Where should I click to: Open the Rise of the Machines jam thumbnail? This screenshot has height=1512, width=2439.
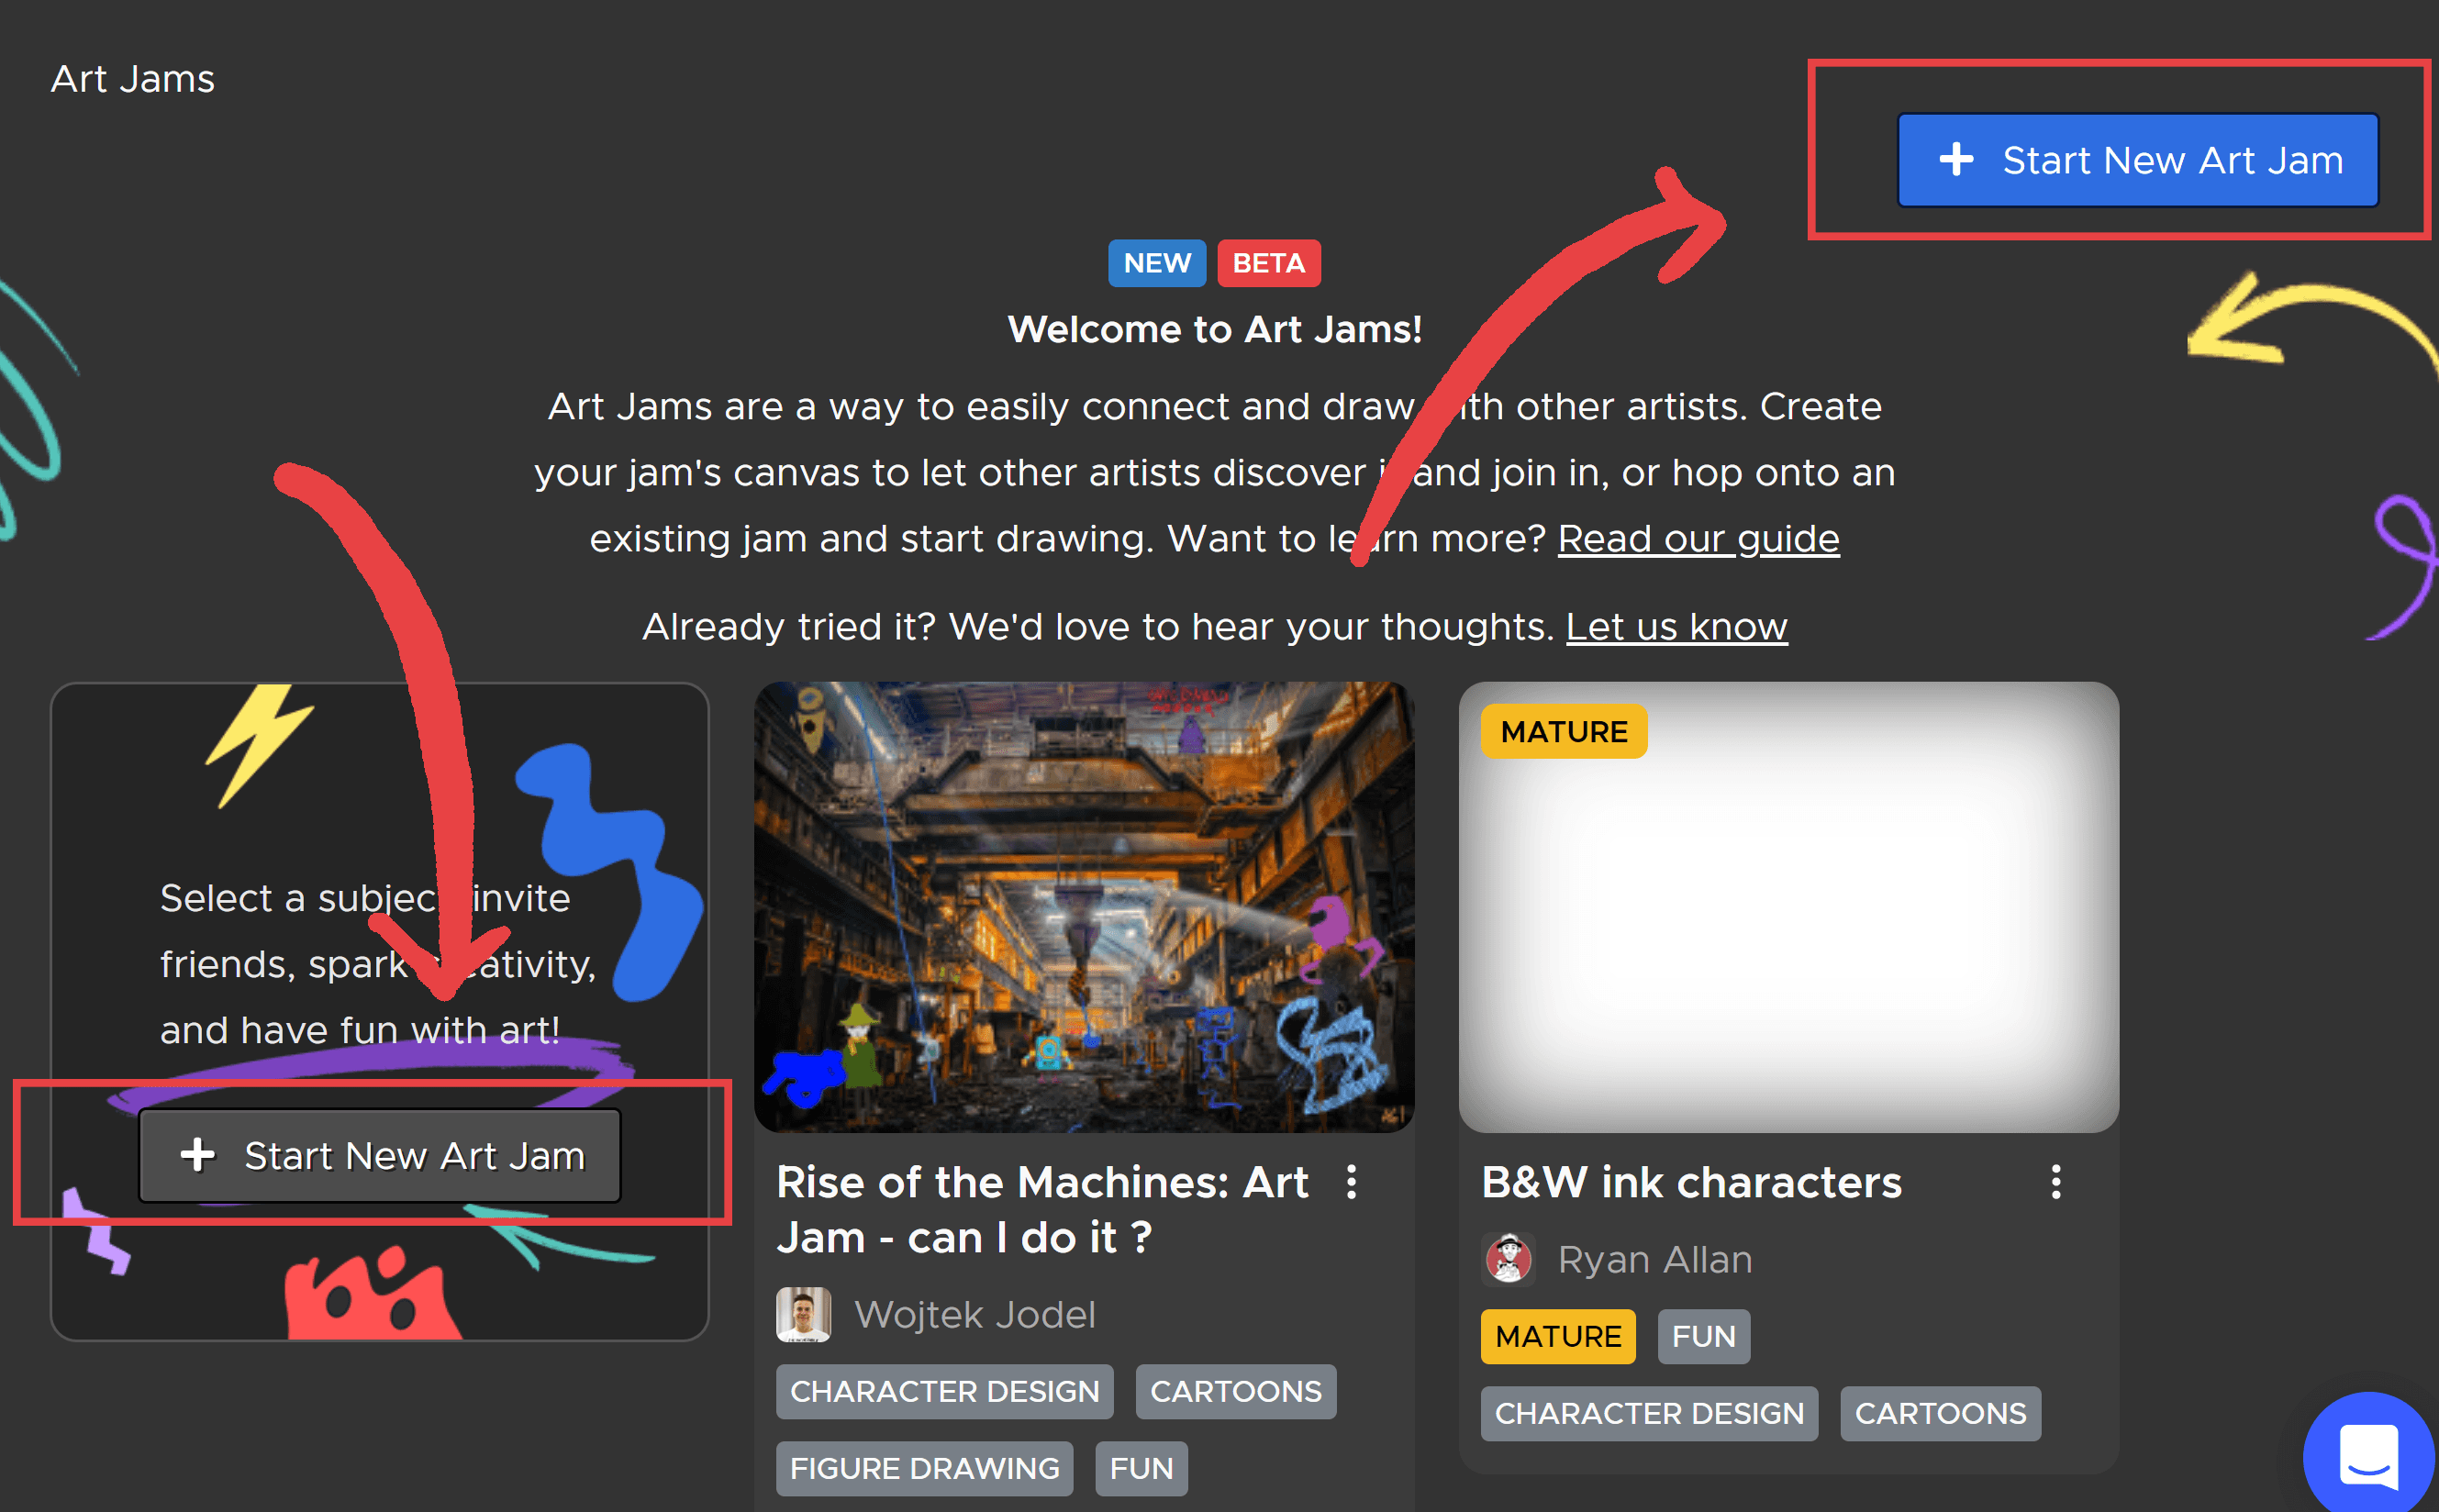click(x=1083, y=906)
